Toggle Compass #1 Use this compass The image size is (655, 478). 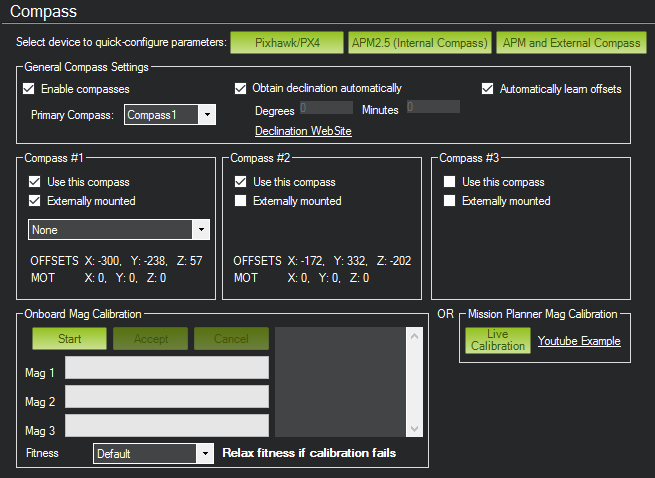tap(35, 182)
